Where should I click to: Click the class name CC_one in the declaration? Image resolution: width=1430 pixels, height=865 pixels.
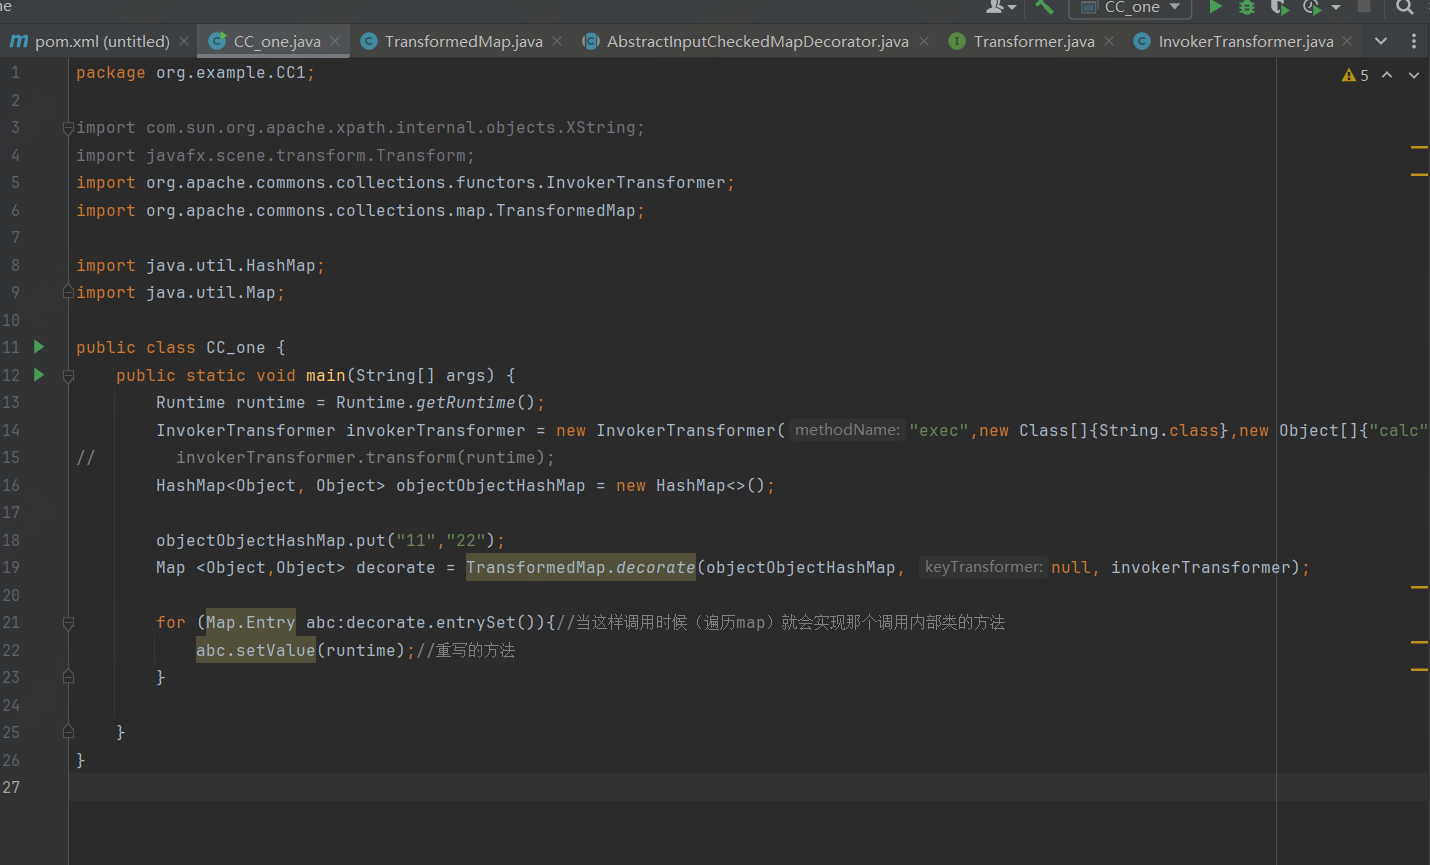click(236, 347)
